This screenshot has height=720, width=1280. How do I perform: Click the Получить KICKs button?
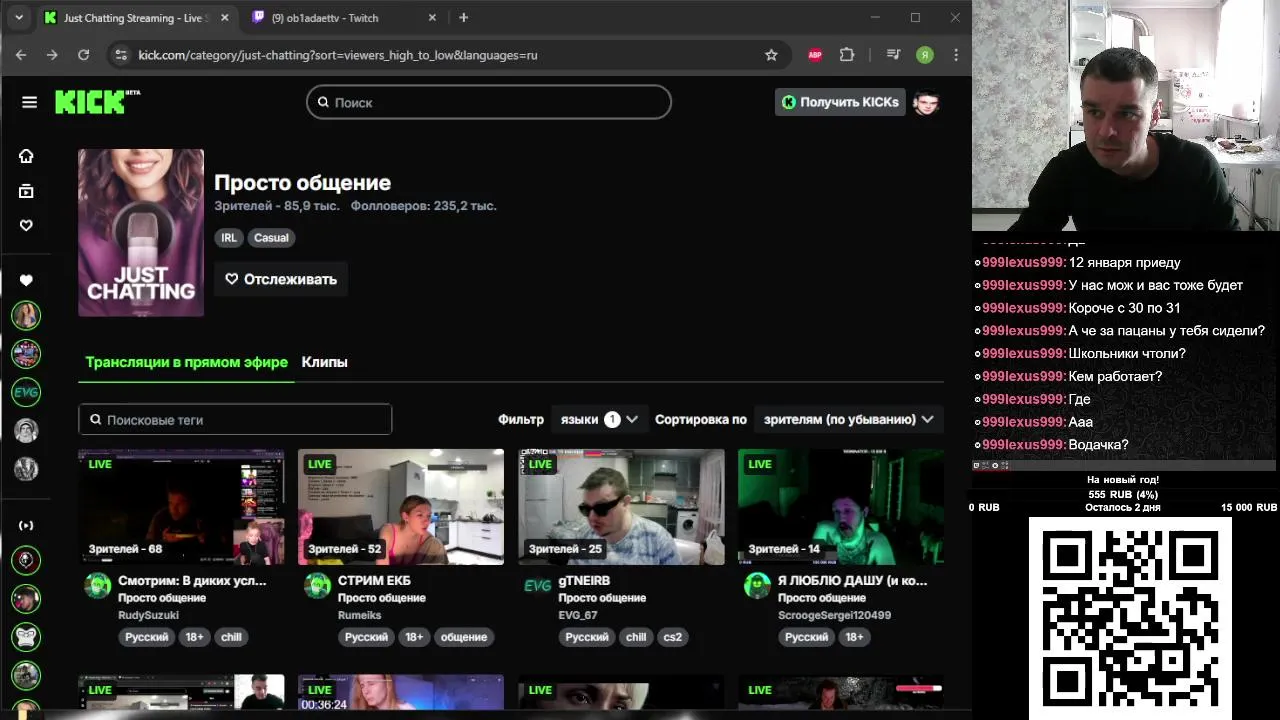(840, 102)
